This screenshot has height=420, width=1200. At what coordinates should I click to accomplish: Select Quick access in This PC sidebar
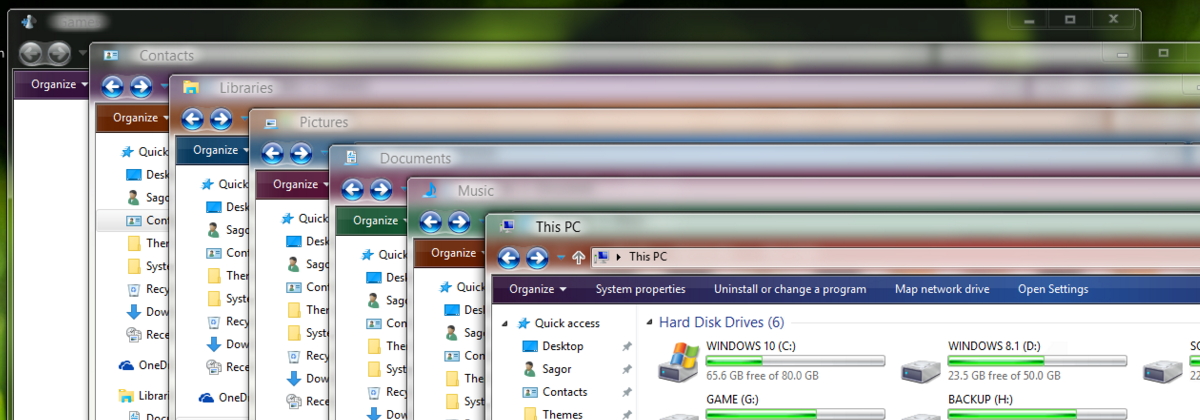coord(567,323)
